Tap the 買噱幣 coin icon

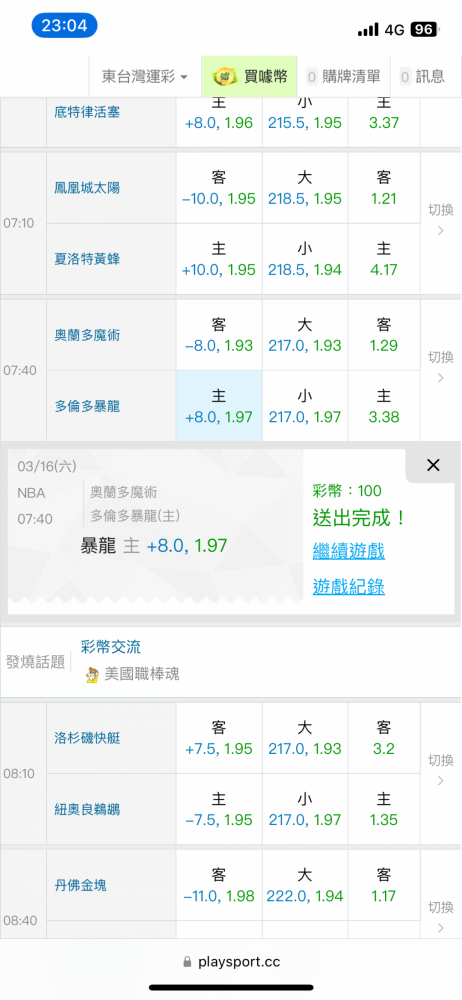pos(224,77)
